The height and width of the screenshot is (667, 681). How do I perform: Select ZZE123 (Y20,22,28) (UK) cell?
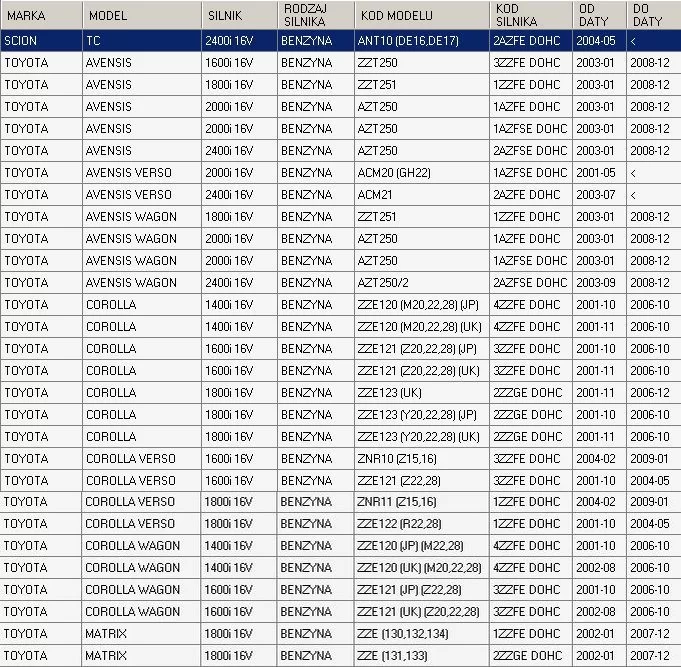[x=422, y=437]
